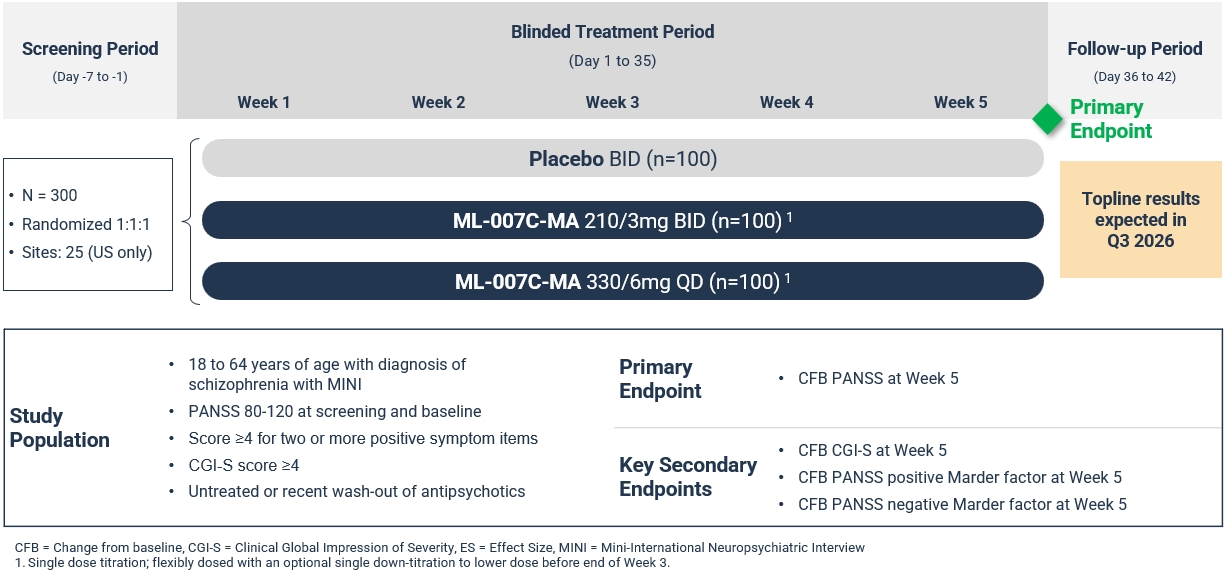This screenshot has width=1225, height=571.
Task: Select the Week 4 timeline label
Action: [x=786, y=102]
